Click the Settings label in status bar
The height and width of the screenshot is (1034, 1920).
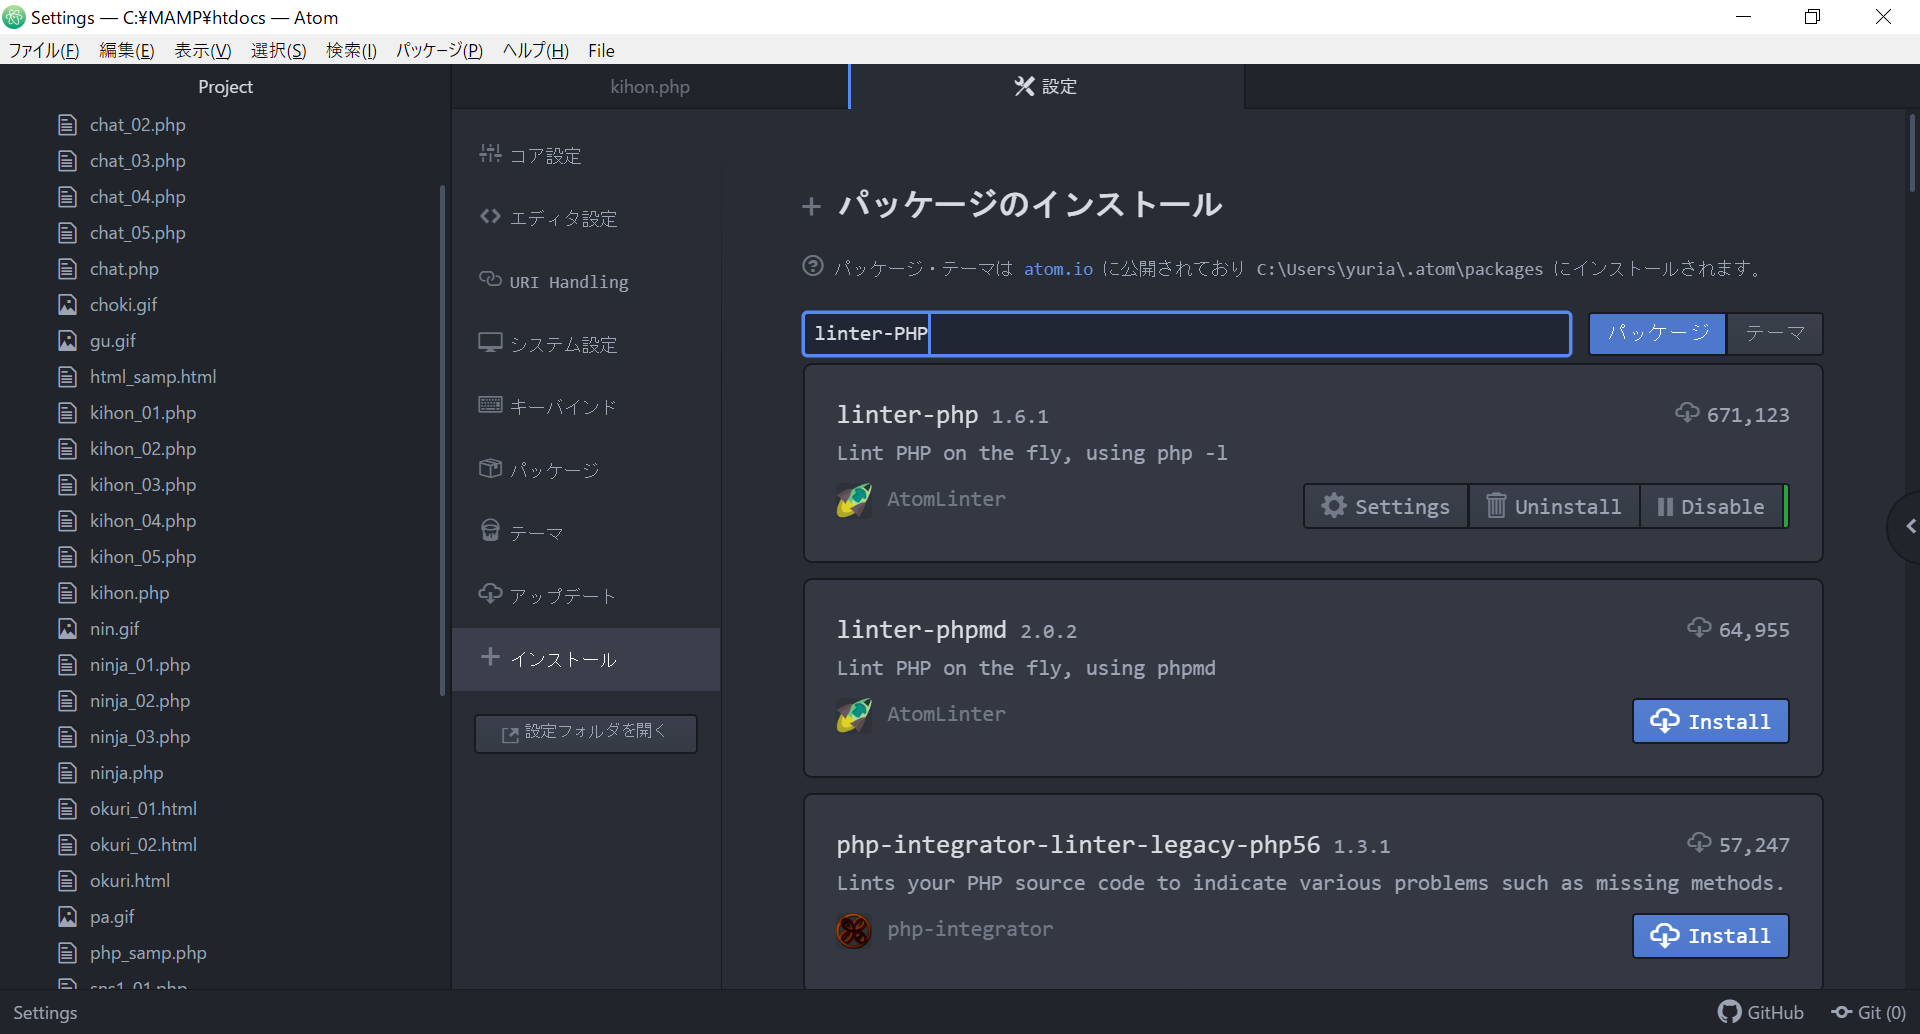(45, 1013)
